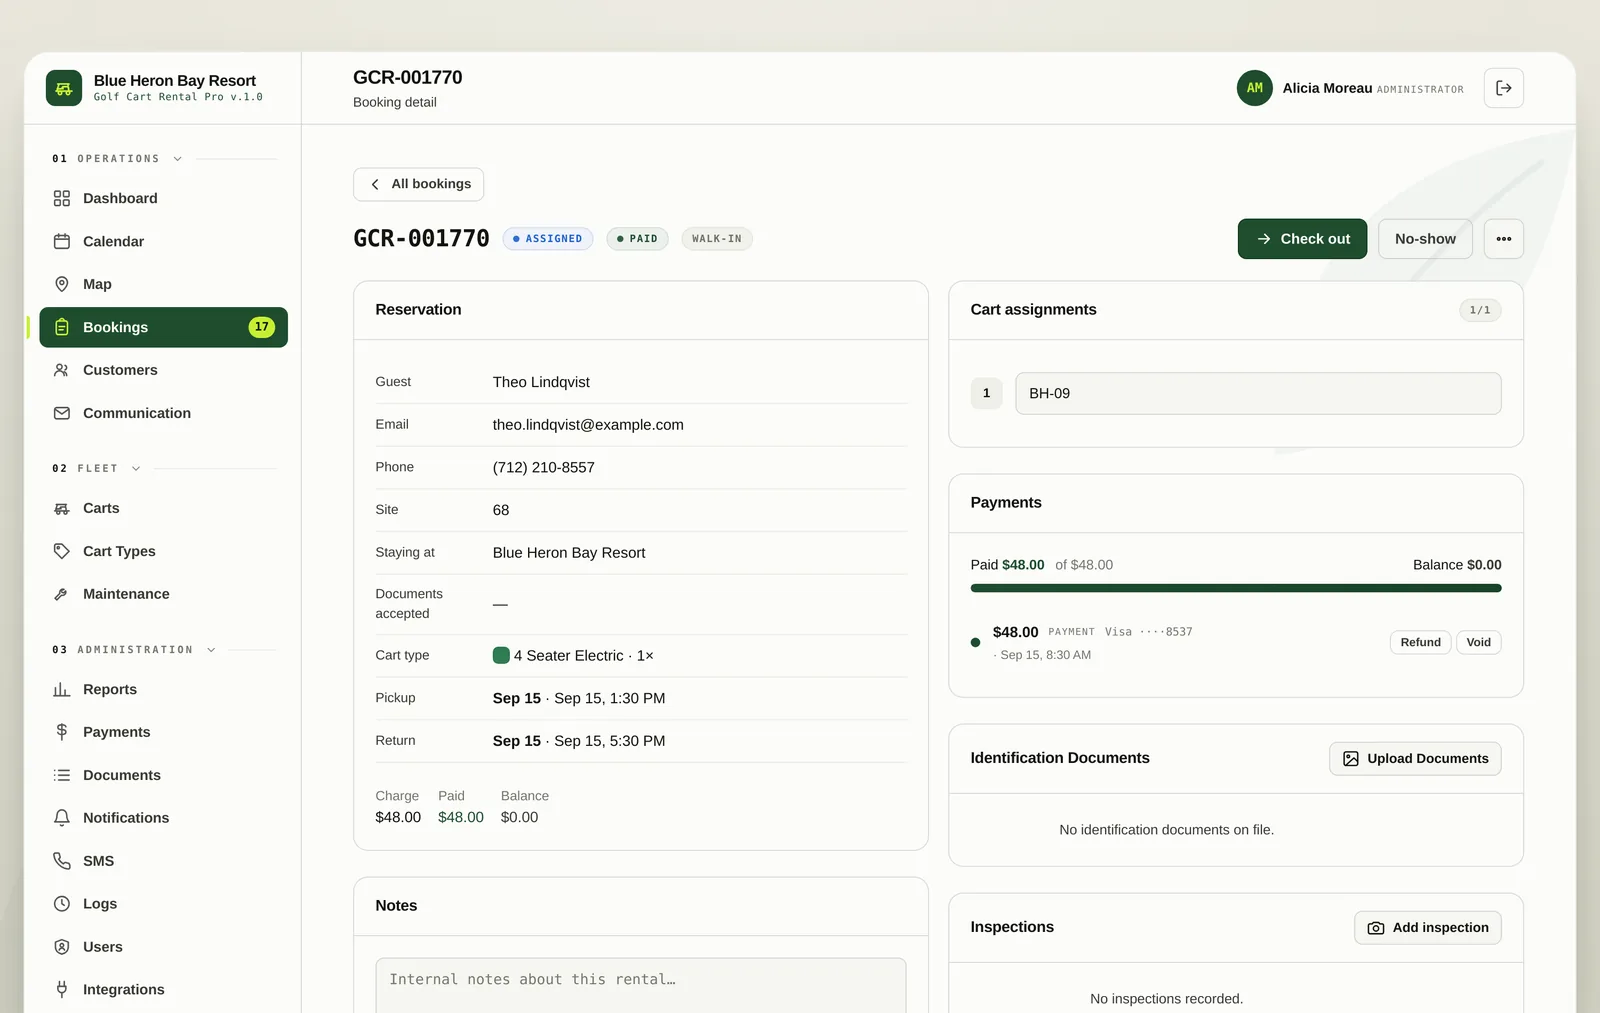
Task: Void the $48.00 payment
Action: tap(1478, 642)
